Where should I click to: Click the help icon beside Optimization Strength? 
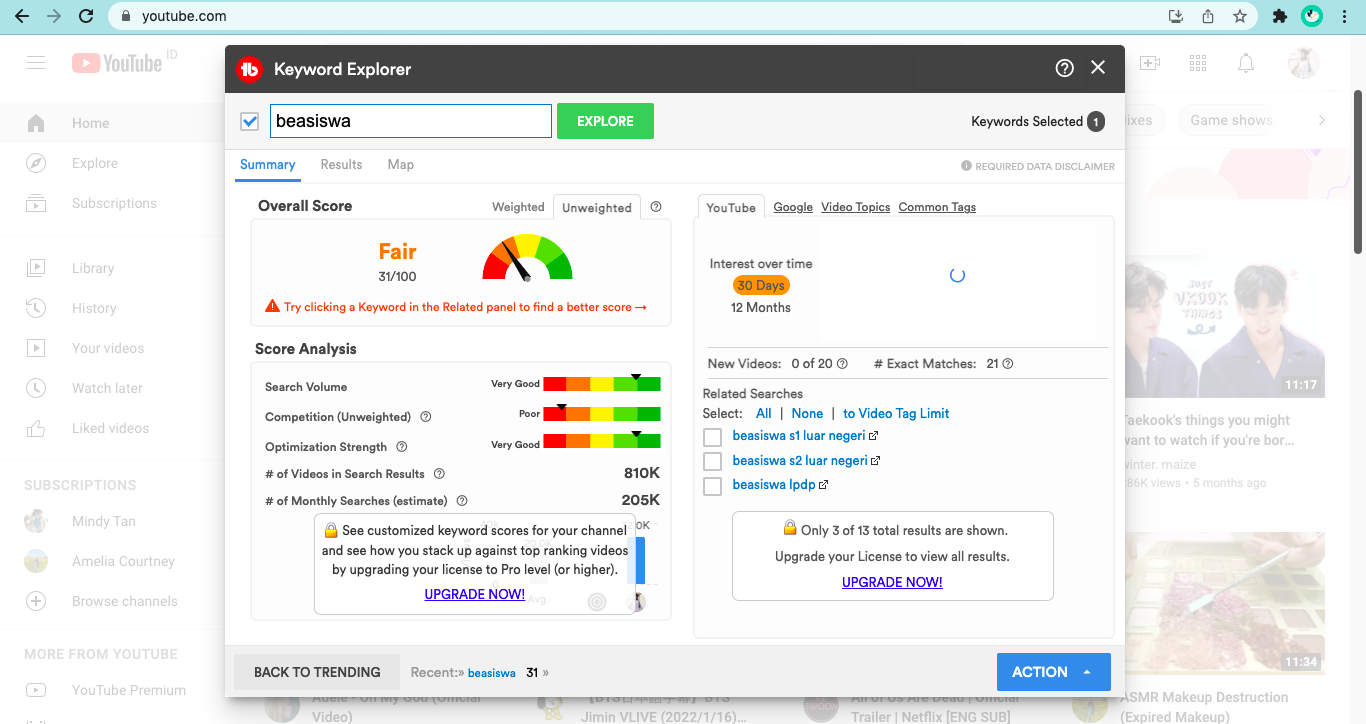click(x=401, y=446)
